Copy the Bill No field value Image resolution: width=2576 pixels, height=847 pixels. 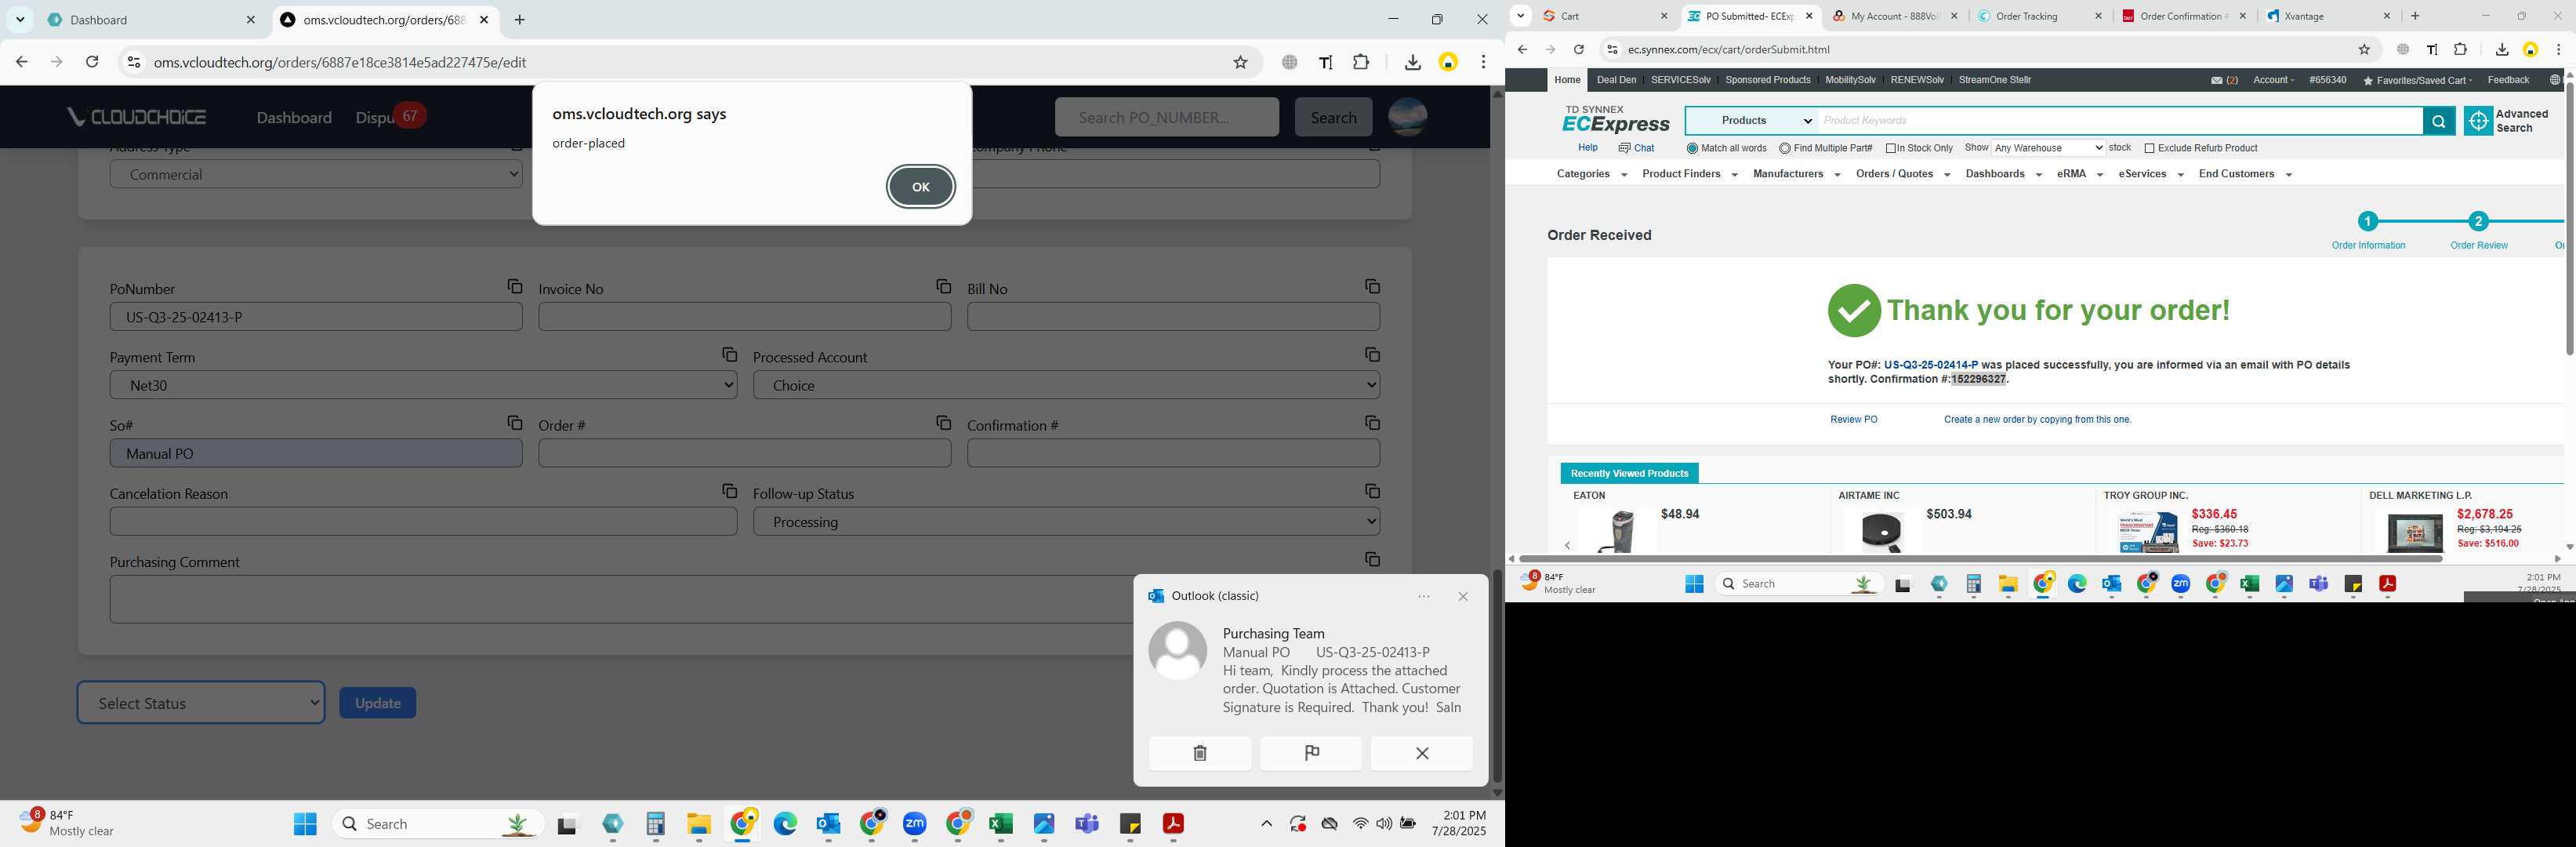pyautogui.click(x=1372, y=287)
